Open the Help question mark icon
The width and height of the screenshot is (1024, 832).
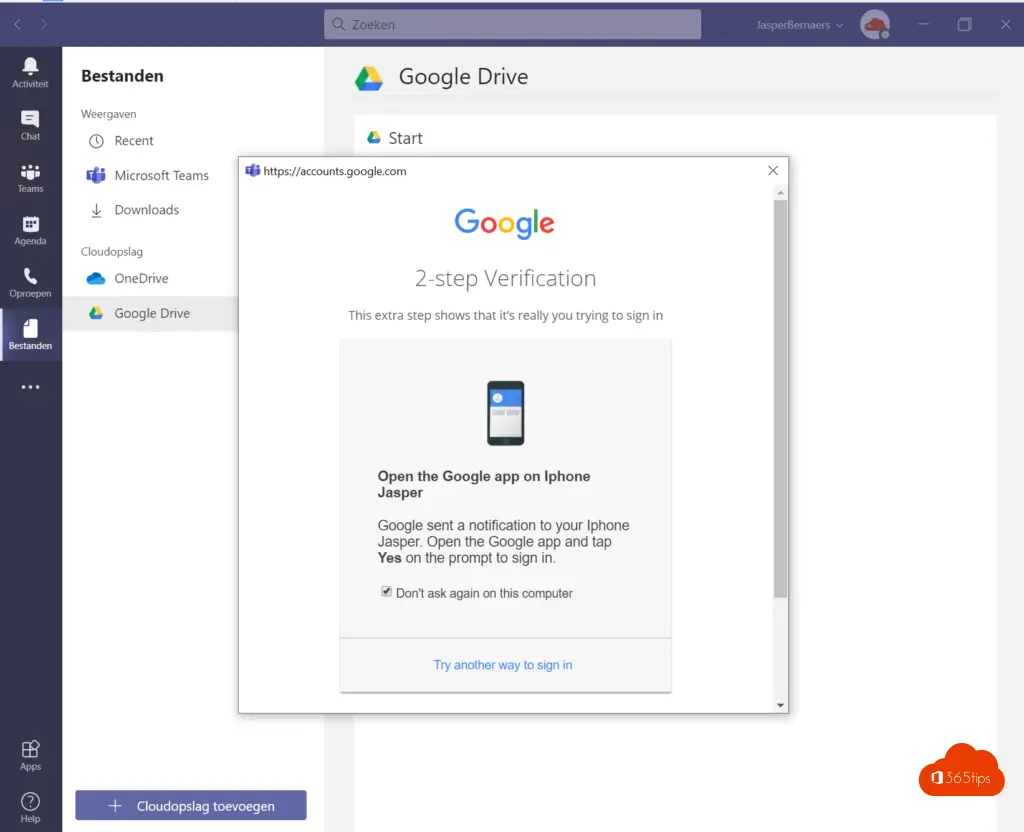[x=30, y=801]
